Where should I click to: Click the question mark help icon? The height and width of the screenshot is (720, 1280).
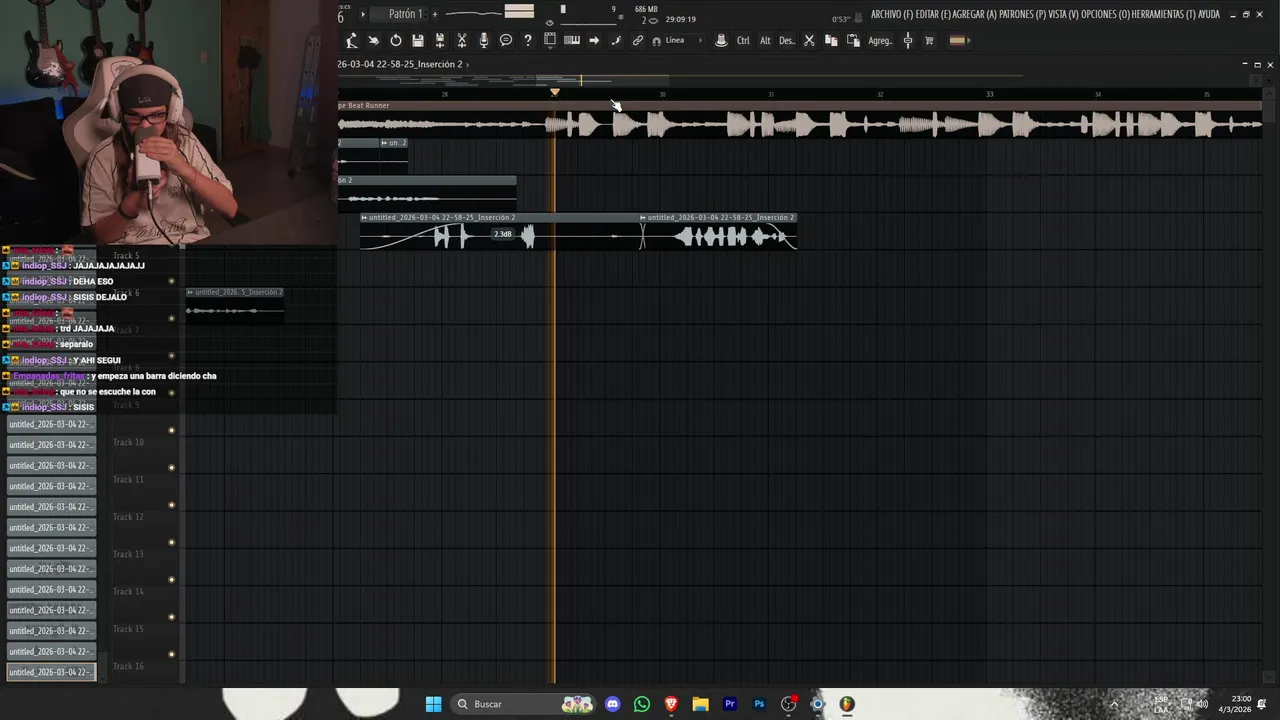tap(528, 41)
